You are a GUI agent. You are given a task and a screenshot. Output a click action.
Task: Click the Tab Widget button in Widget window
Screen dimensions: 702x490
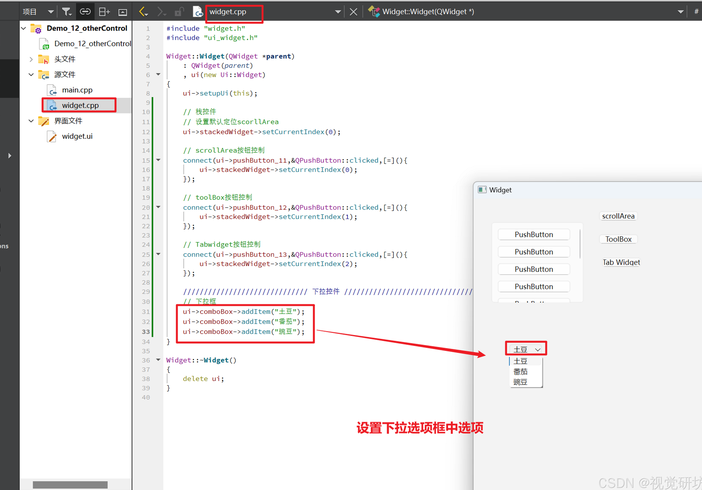[x=621, y=262]
